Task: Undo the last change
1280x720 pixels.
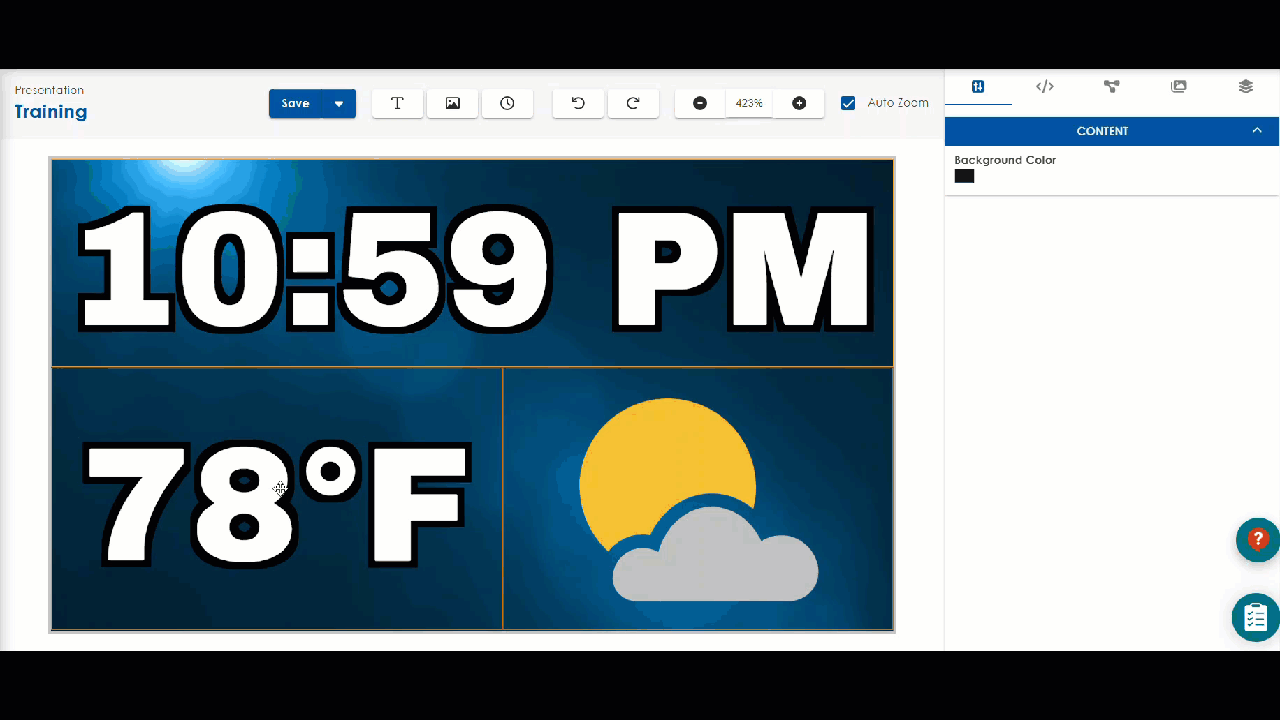Action: (578, 103)
